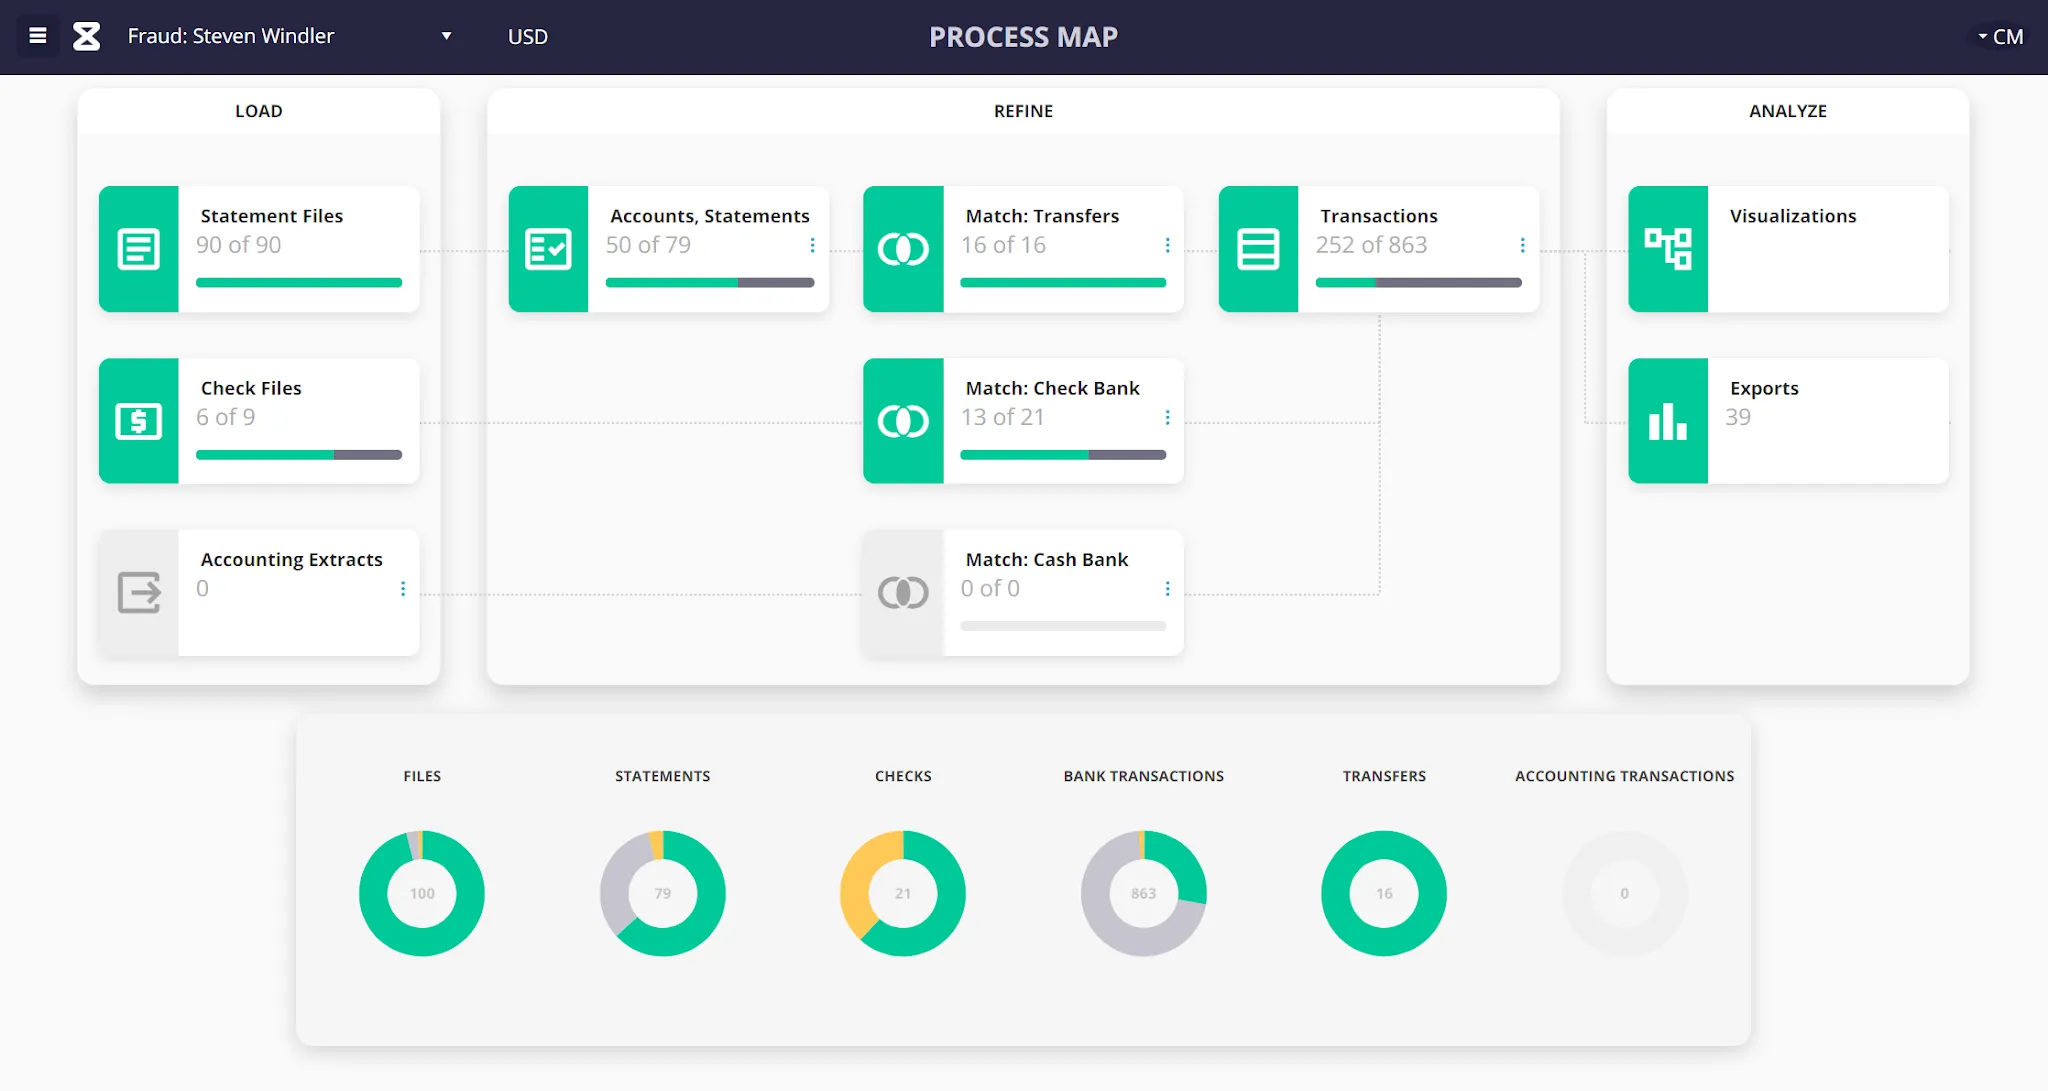Click the app logo beside the hamburger menu
Screen dimensions: 2048x1091
click(x=86, y=36)
